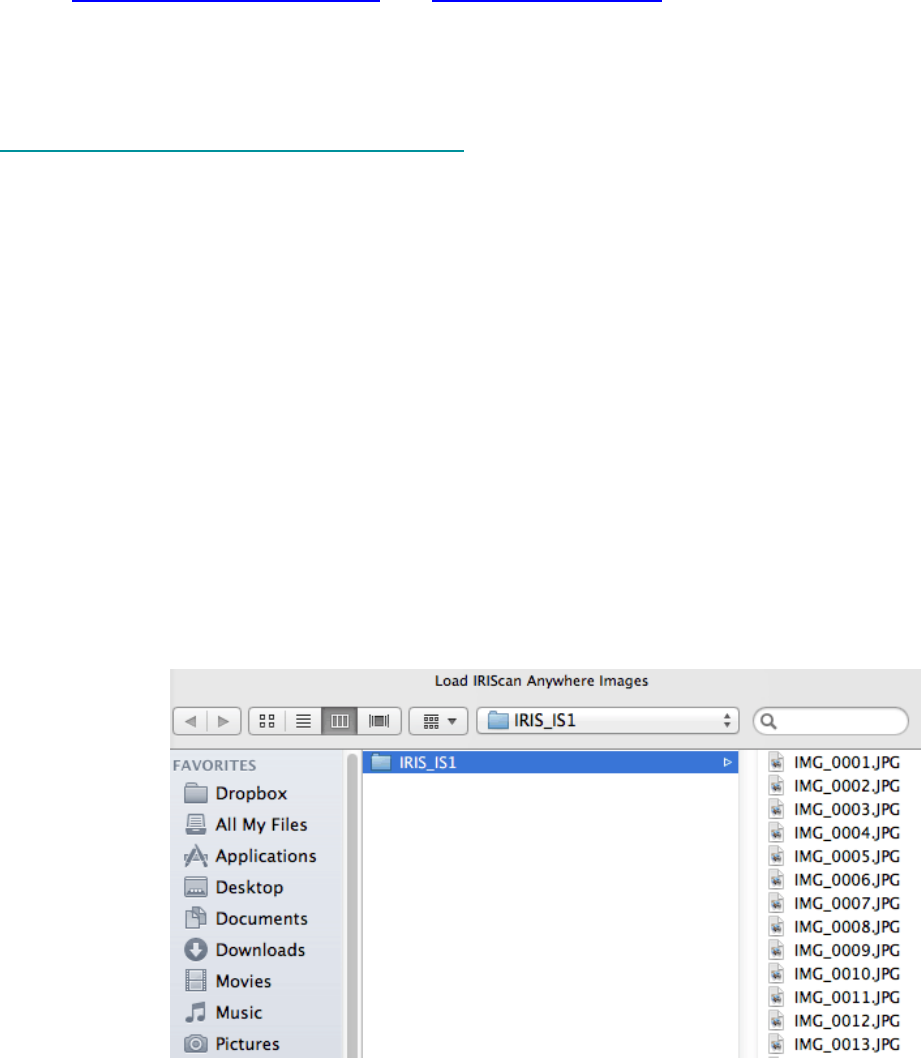This screenshot has width=921, height=1058.
Task: Open Applications in sidebar
Action: pyautogui.click(x=250, y=856)
